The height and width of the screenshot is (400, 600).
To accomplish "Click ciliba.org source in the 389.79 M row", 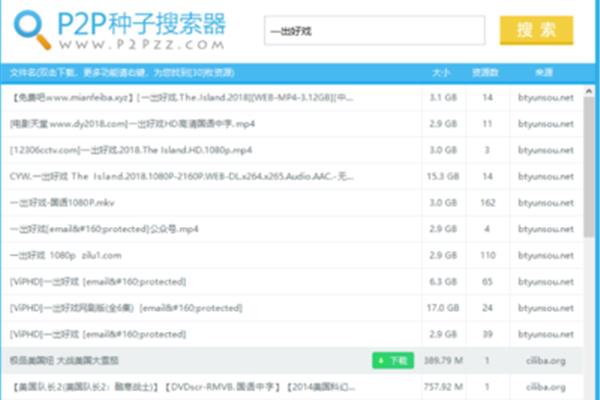I will [x=546, y=361].
